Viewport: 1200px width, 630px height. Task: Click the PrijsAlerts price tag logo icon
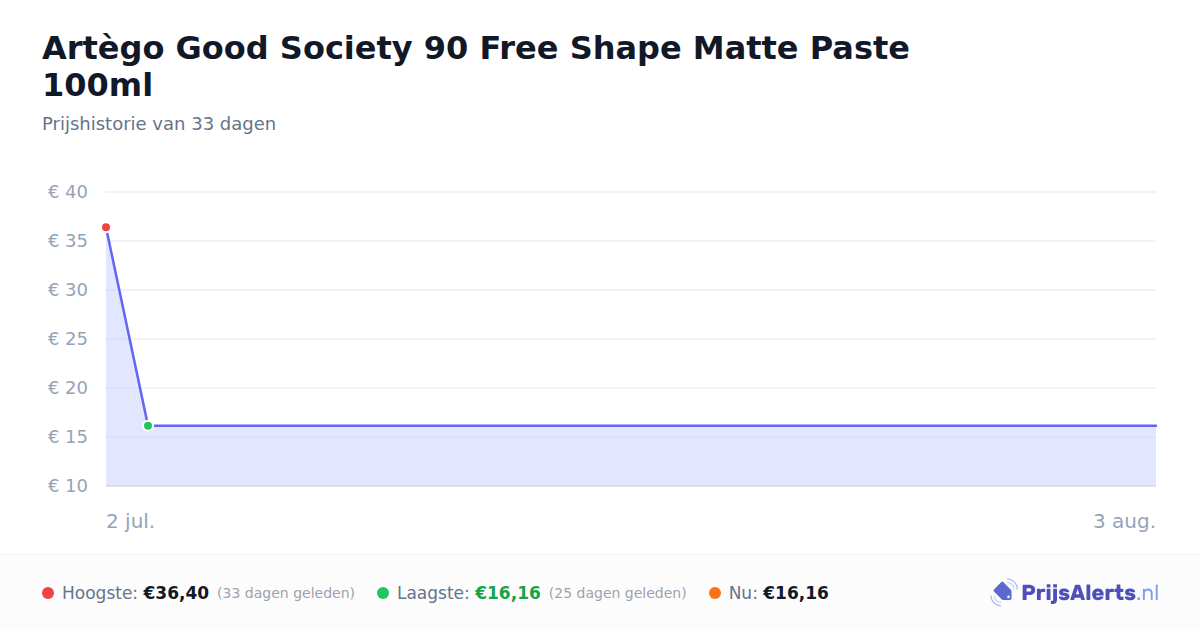click(x=1003, y=593)
